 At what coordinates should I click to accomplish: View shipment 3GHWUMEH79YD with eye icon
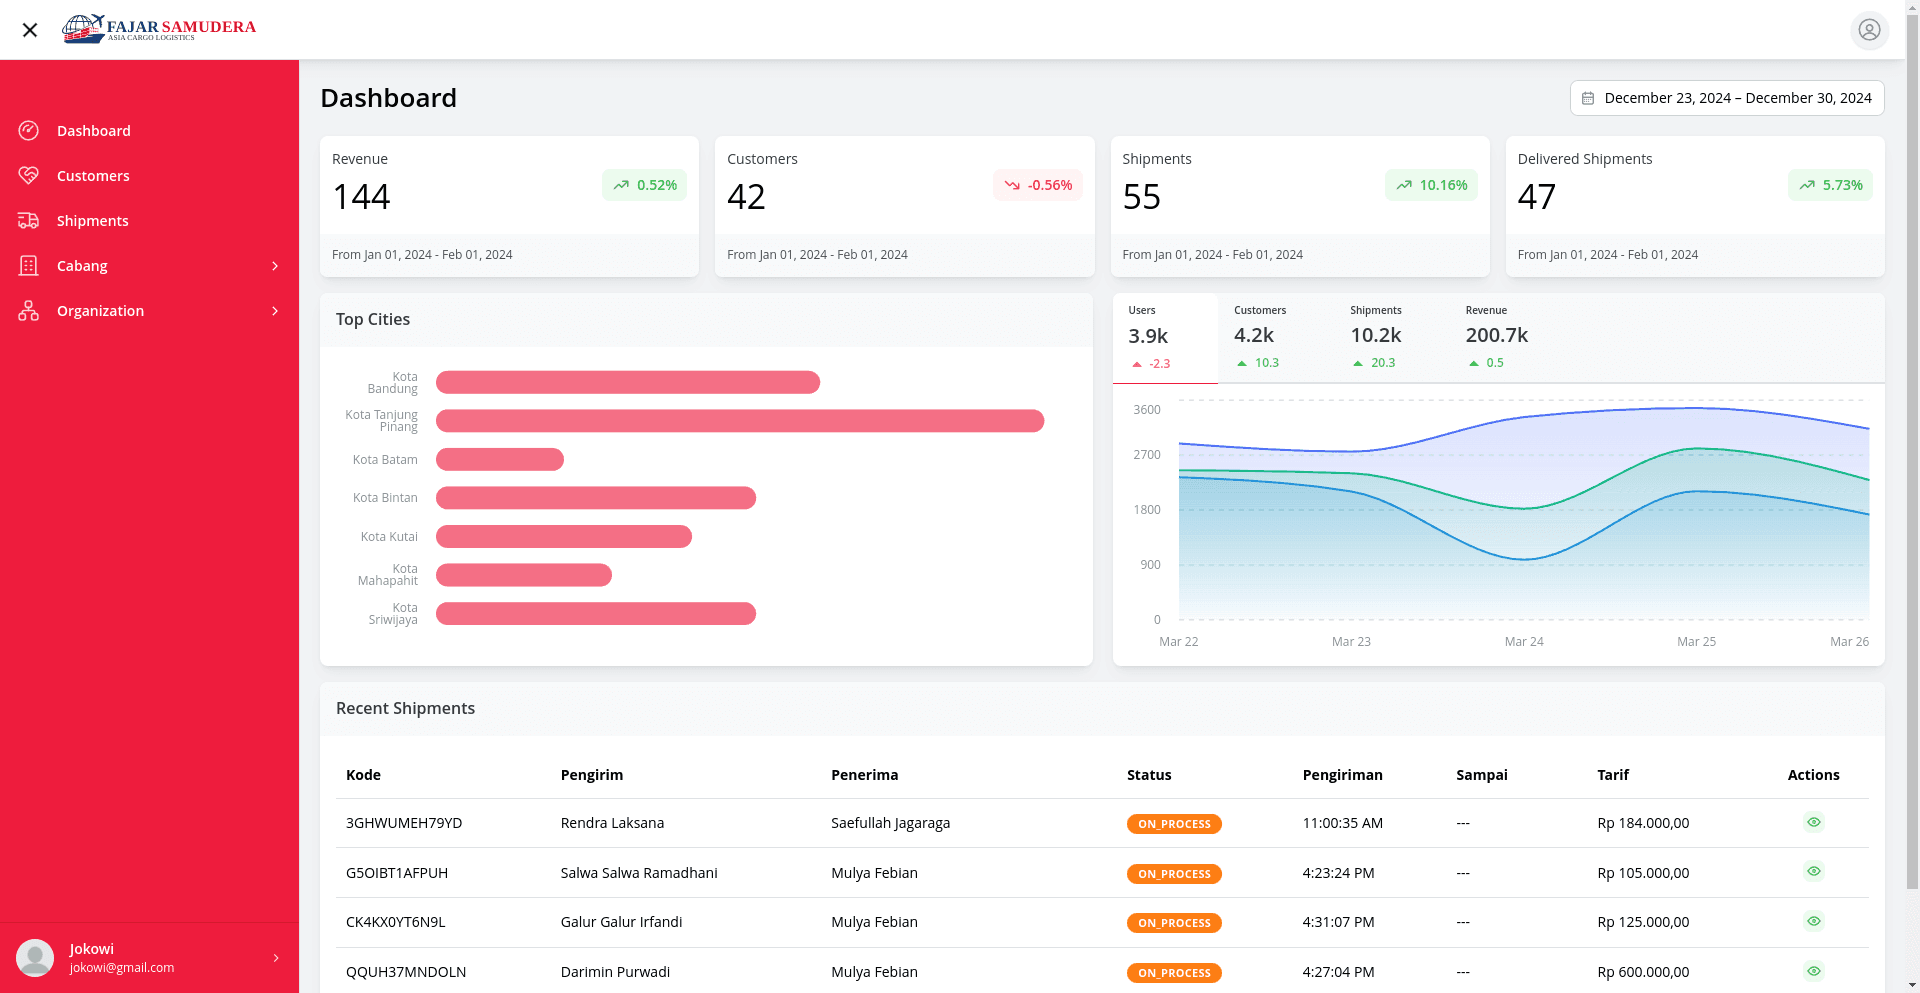point(1814,822)
